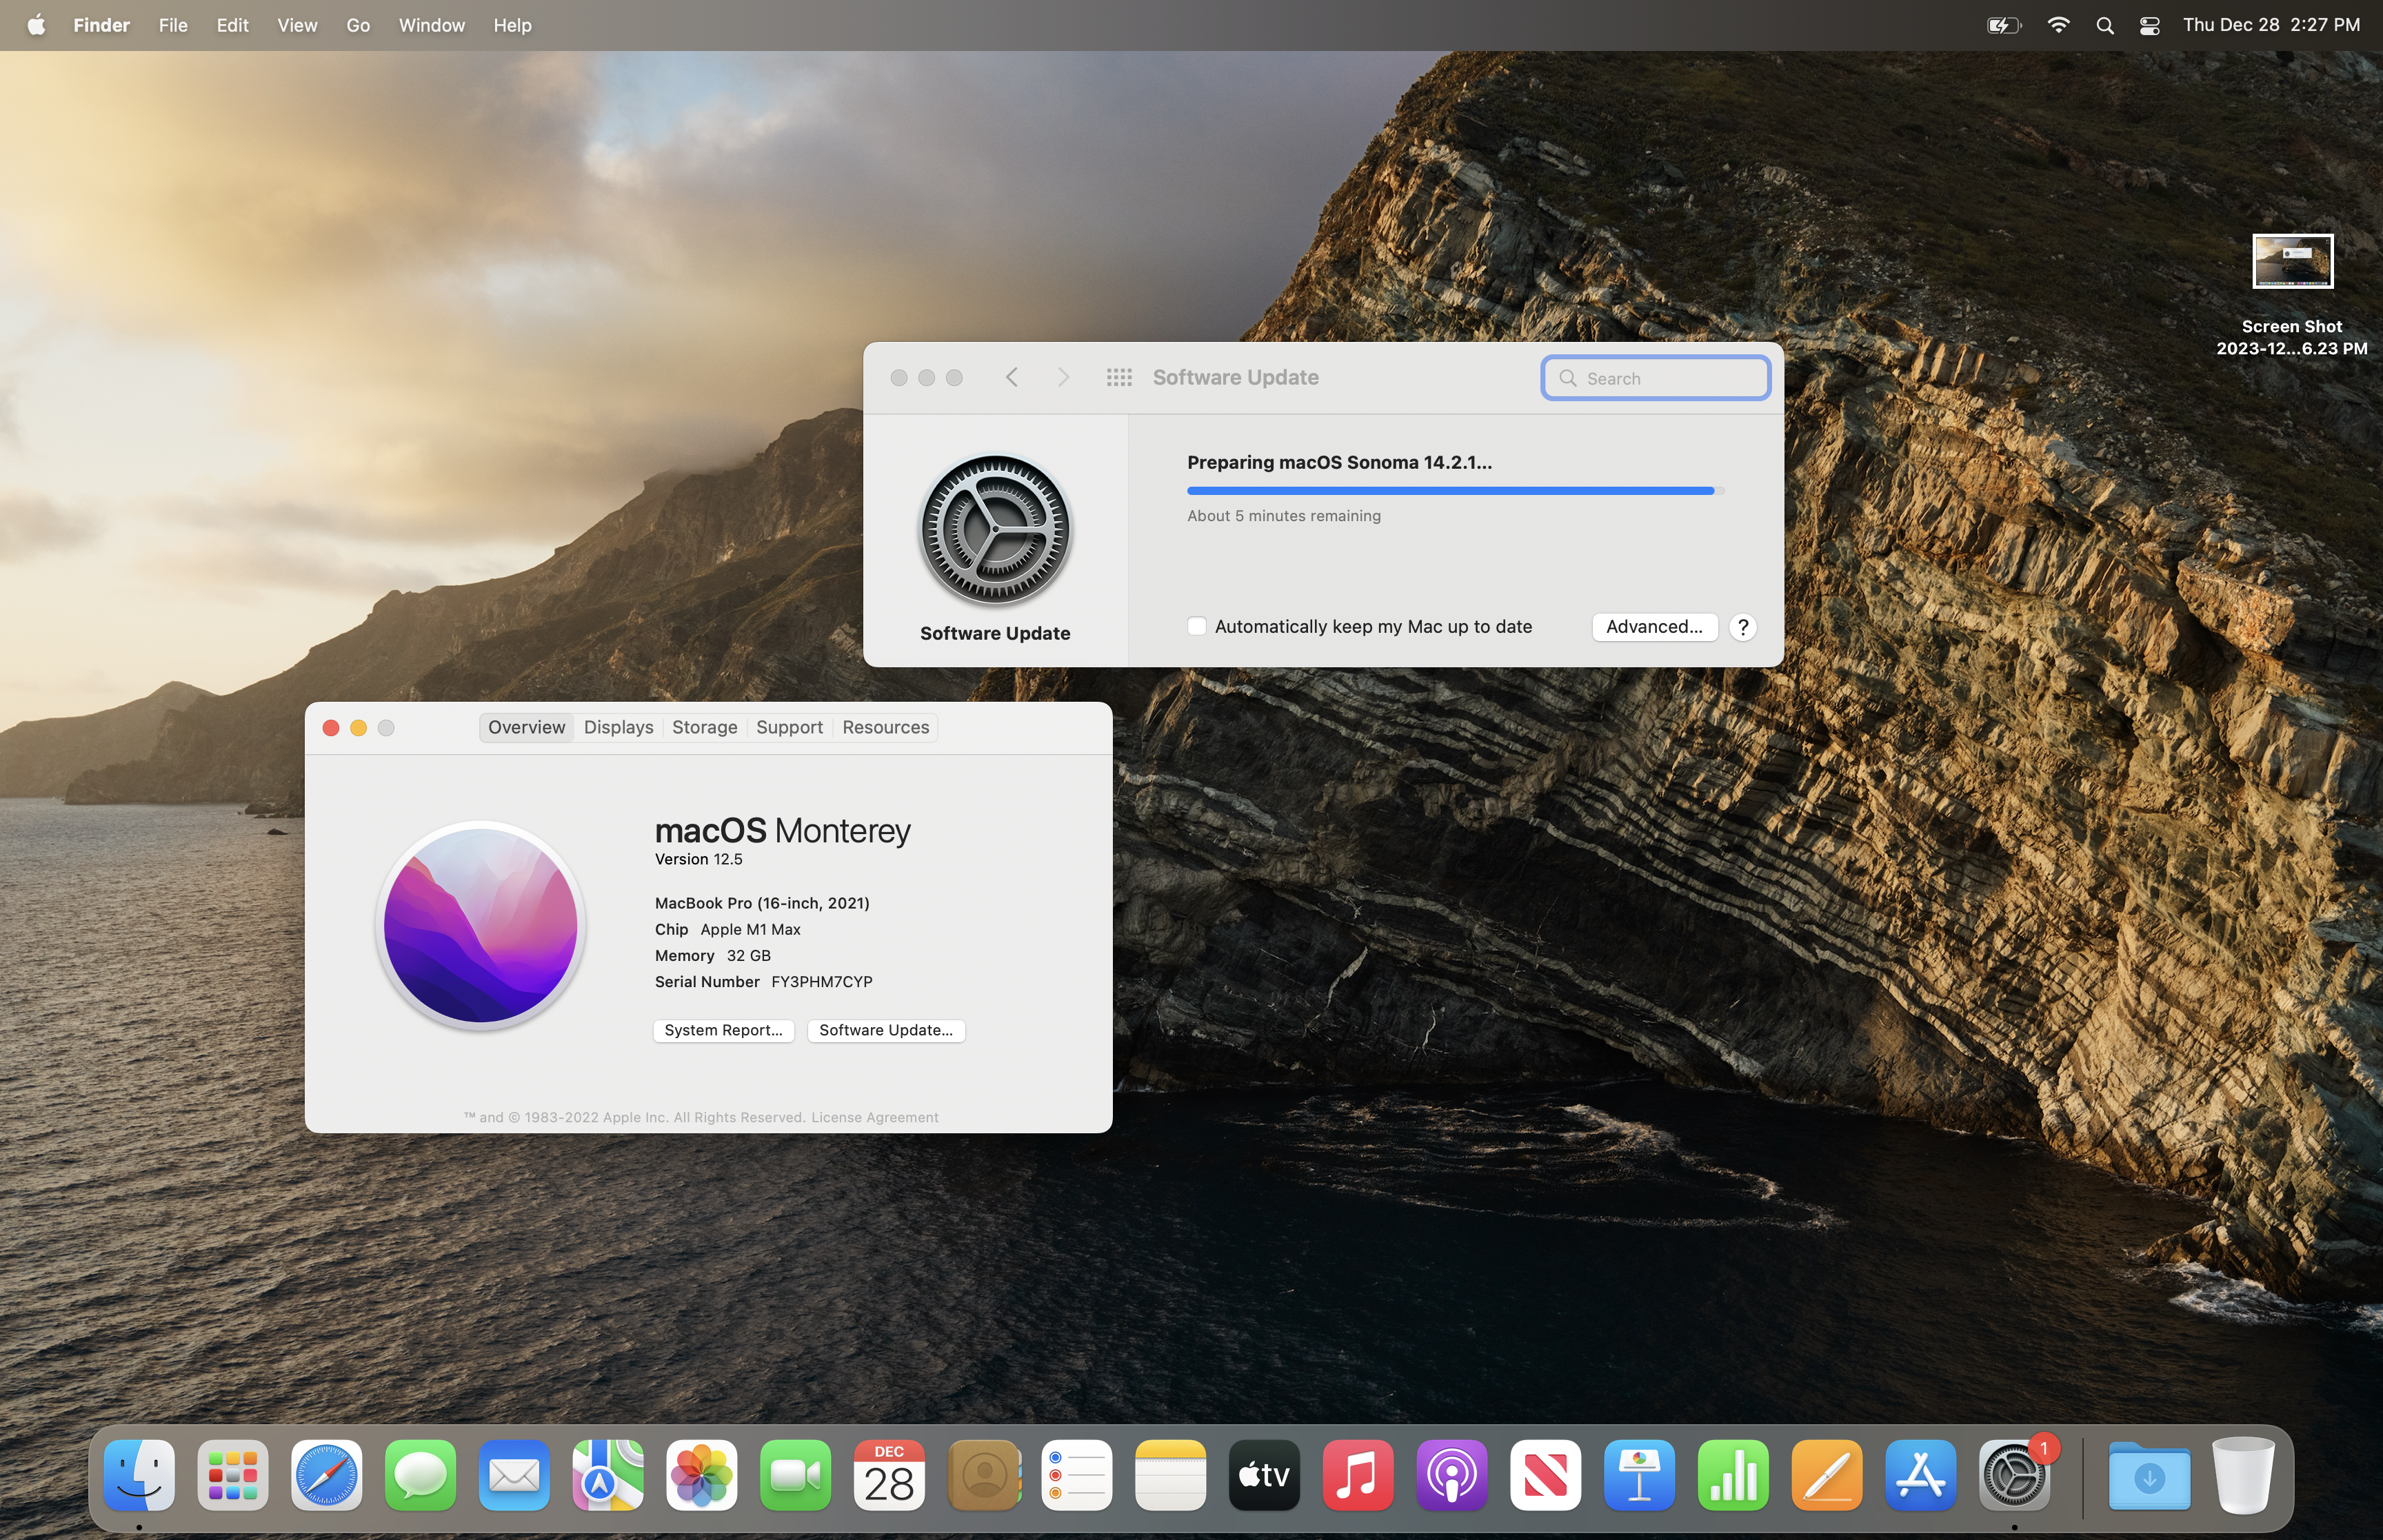Open the License Agreement link
The width and height of the screenshot is (2383, 1540).
pyautogui.click(x=874, y=1117)
